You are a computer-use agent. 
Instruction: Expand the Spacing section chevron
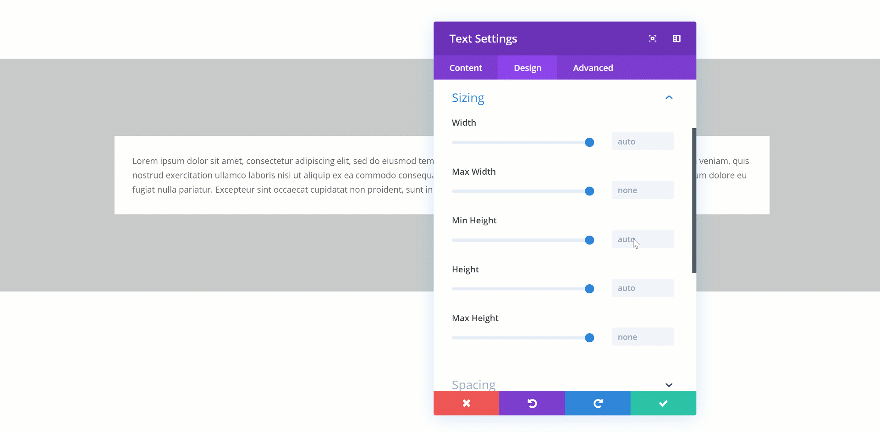[669, 385]
